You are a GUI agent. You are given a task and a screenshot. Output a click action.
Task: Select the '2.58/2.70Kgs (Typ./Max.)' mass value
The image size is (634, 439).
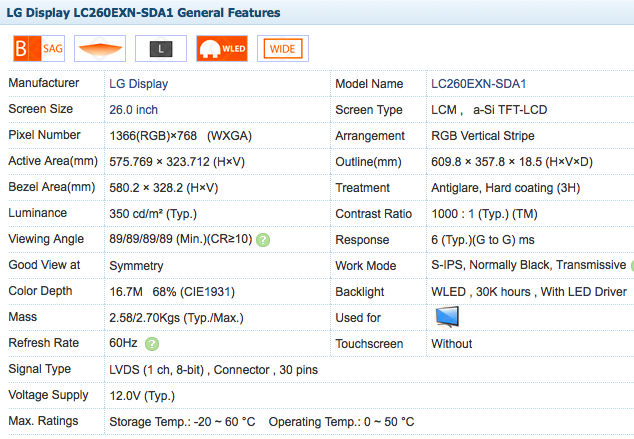coord(176,318)
